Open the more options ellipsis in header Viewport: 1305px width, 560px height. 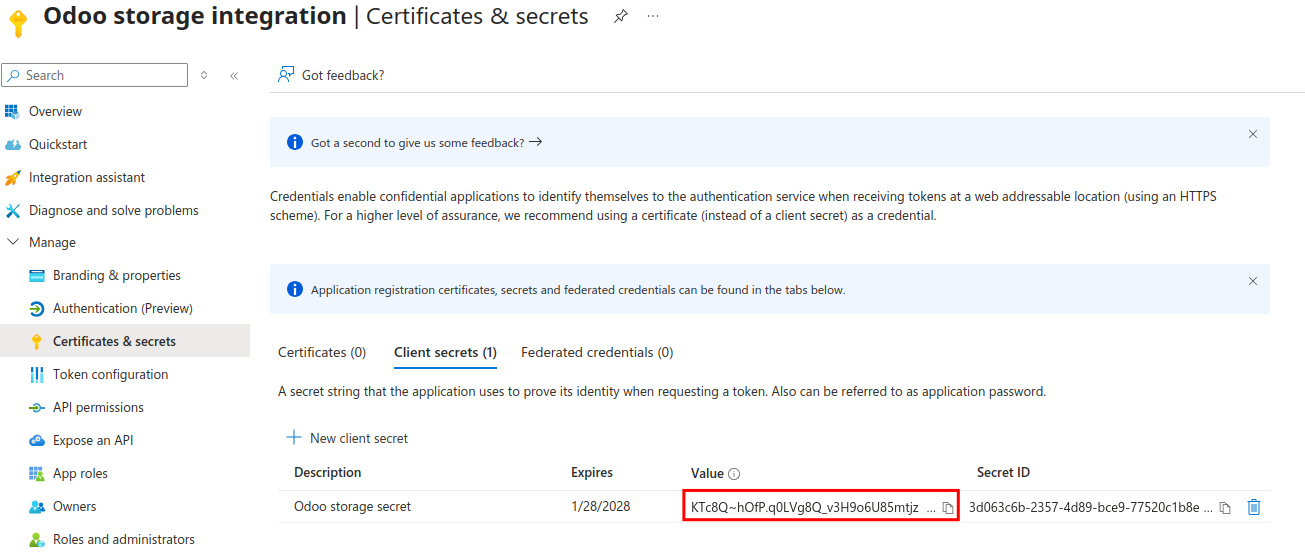653,16
